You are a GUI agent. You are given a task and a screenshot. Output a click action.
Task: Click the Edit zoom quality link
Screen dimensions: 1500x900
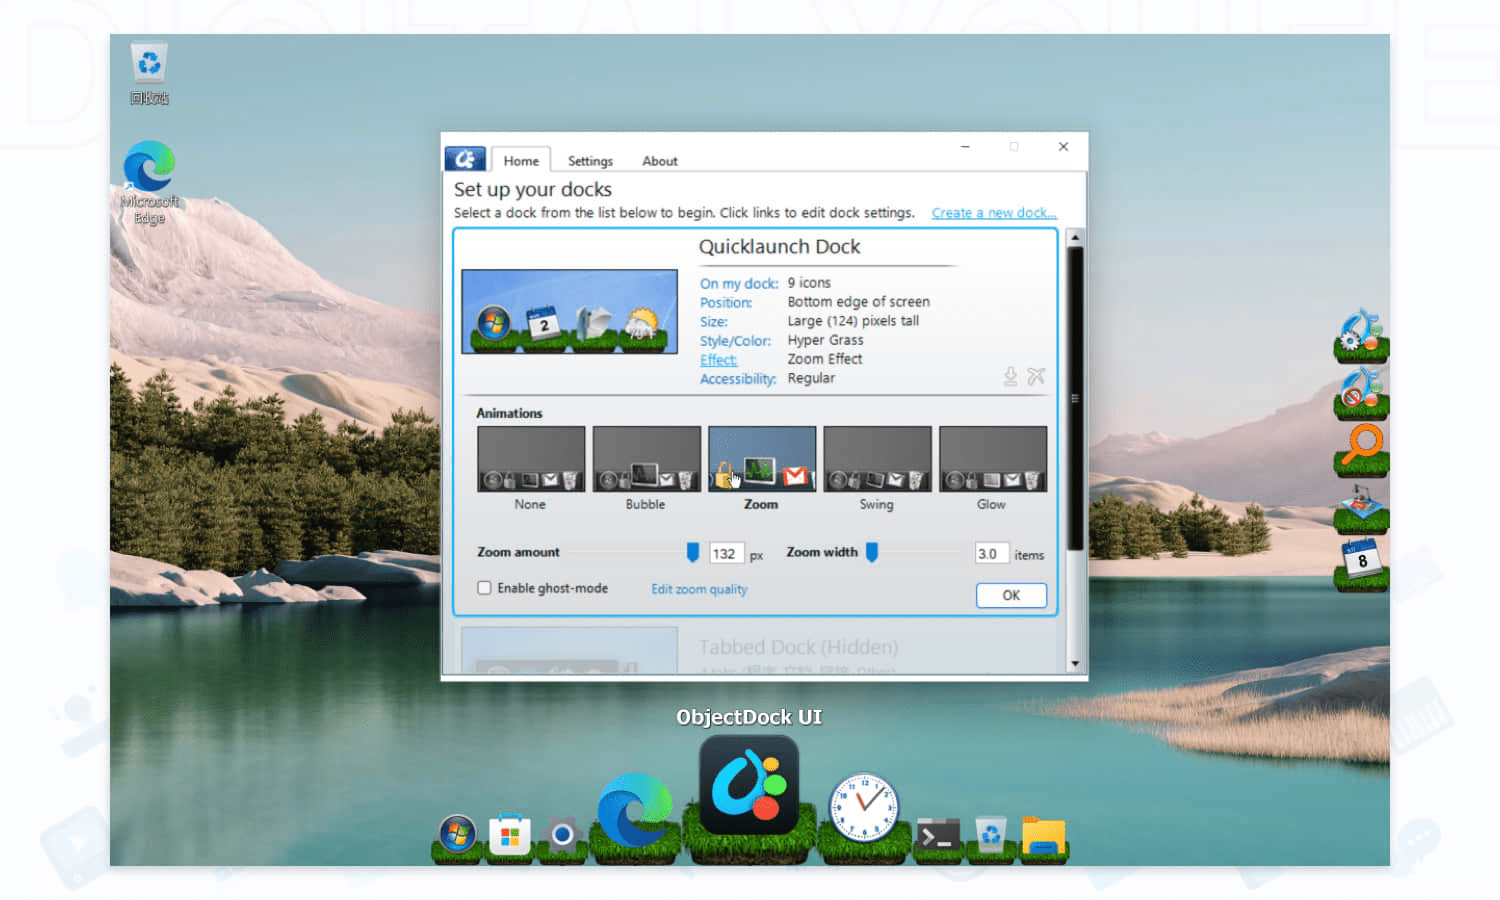699,589
